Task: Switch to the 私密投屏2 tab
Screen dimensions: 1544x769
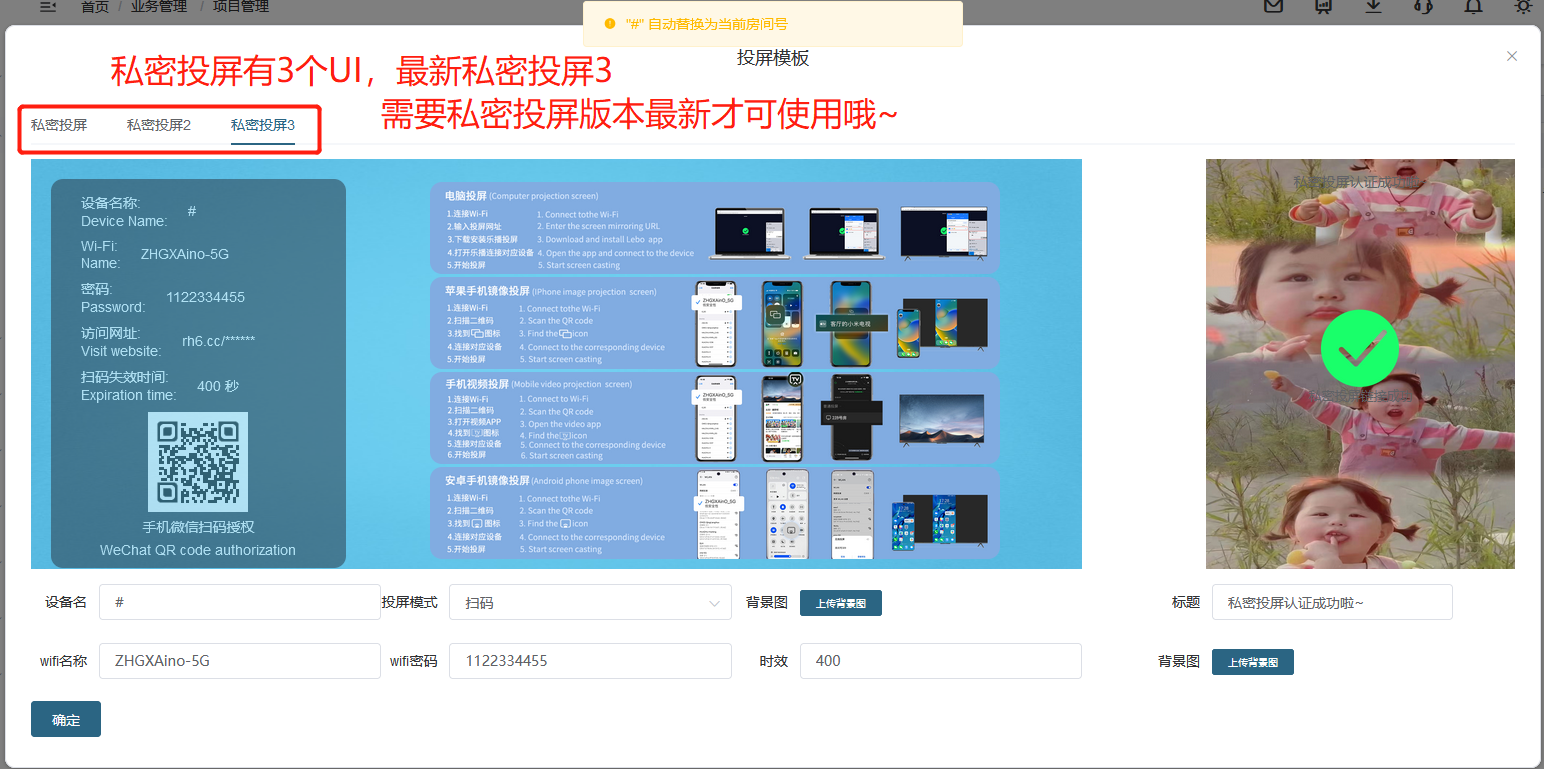Action: tap(158, 125)
